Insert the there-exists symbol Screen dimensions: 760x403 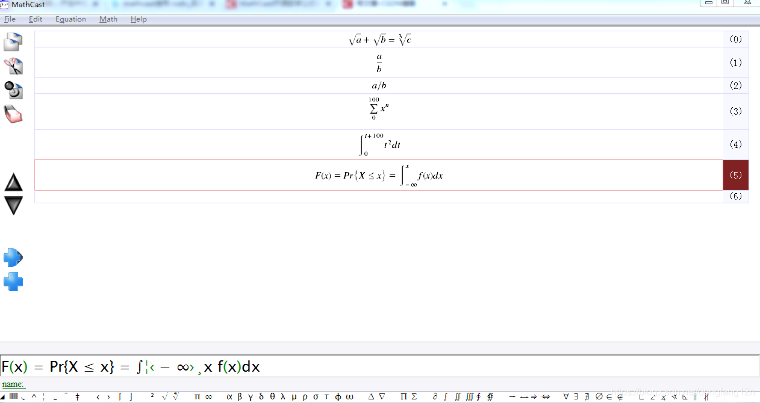tap(576, 397)
